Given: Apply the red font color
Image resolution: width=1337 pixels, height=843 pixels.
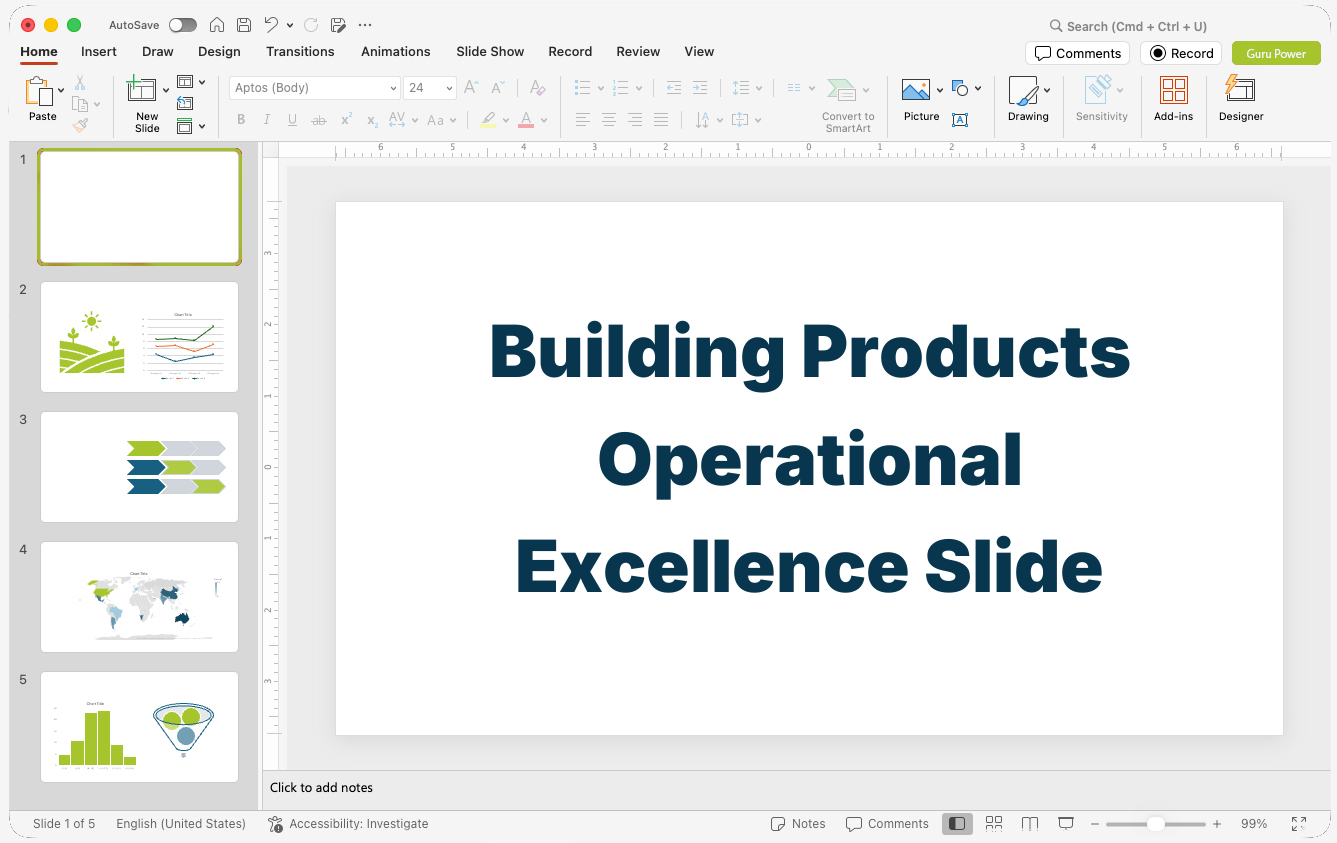Looking at the screenshot, I should [526, 120].
